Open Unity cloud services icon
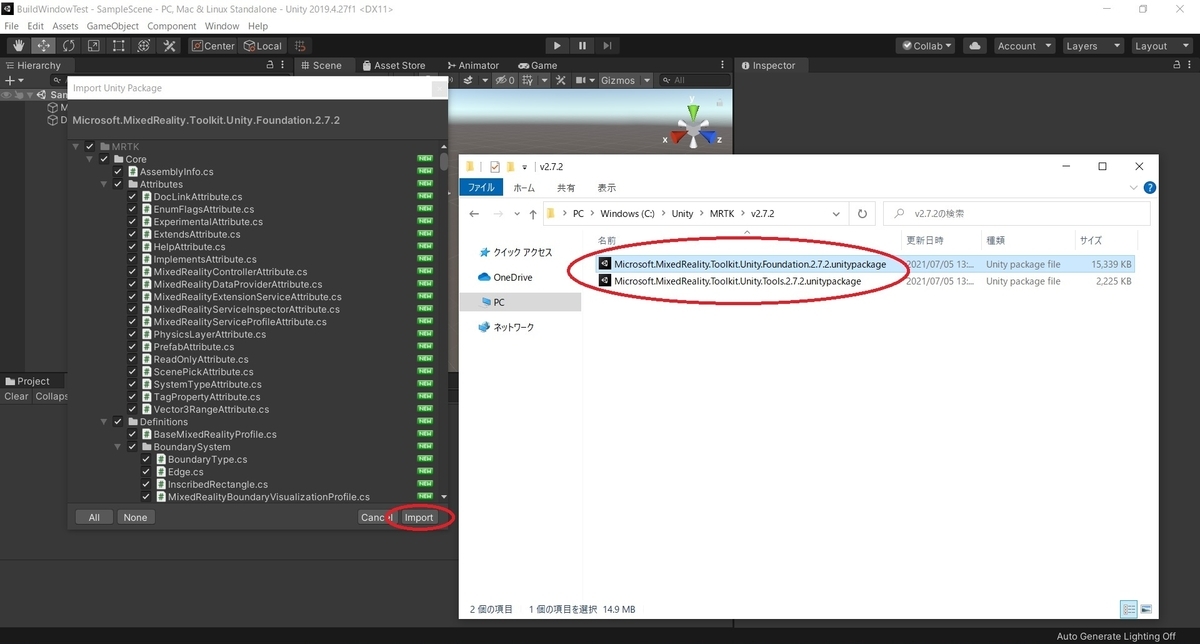The image size is (1200, 644). click(x=976, y=46)
